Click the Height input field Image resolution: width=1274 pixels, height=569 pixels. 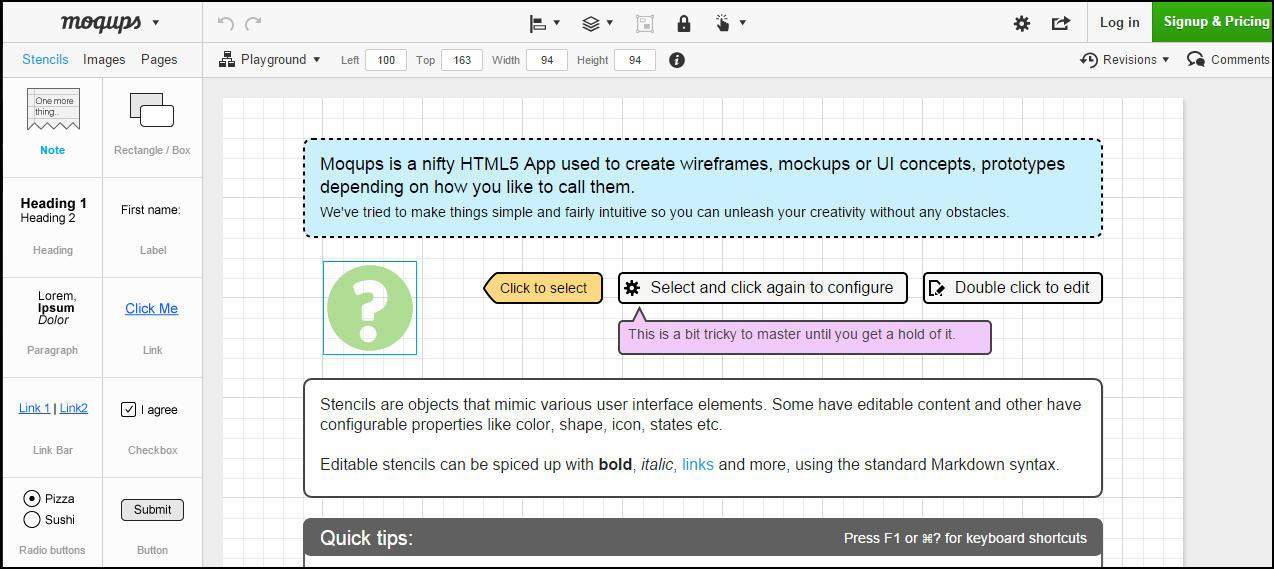pos(635,60)
